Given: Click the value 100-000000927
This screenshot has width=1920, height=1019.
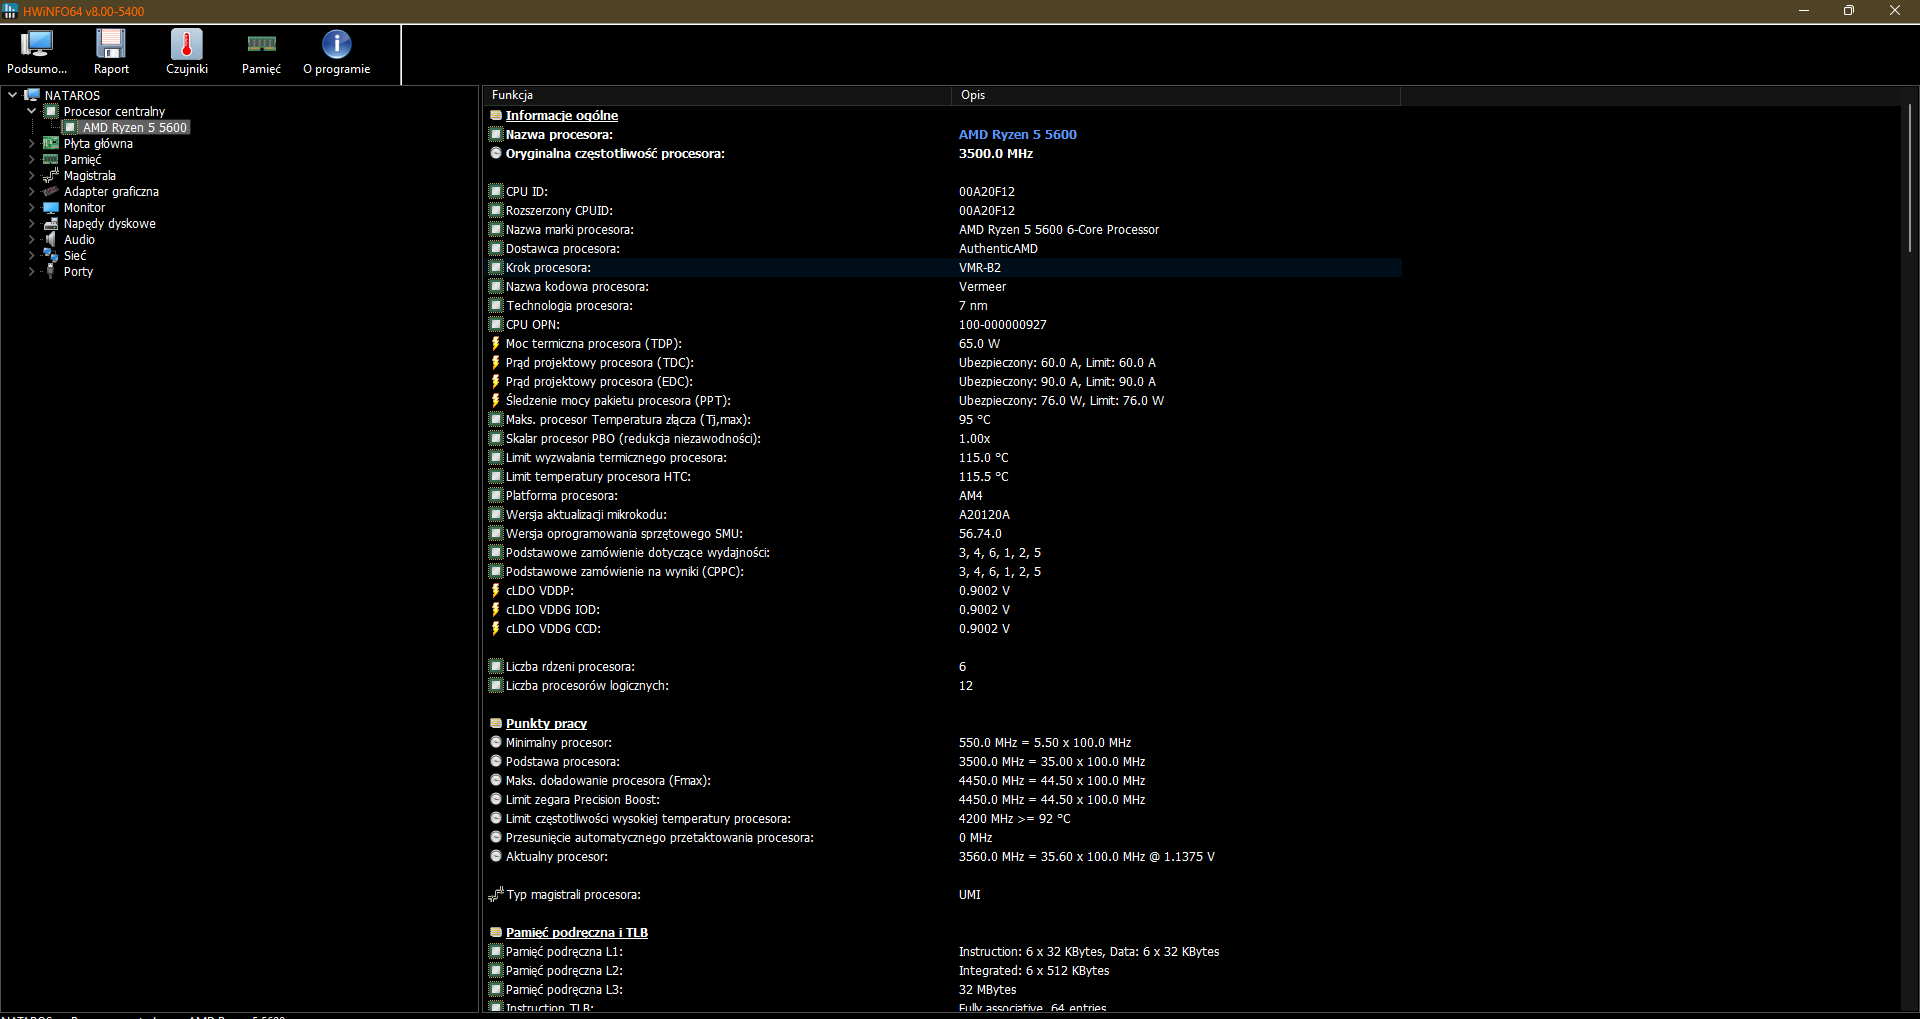Looking at the screenshot, I should tap(1003, 324).
